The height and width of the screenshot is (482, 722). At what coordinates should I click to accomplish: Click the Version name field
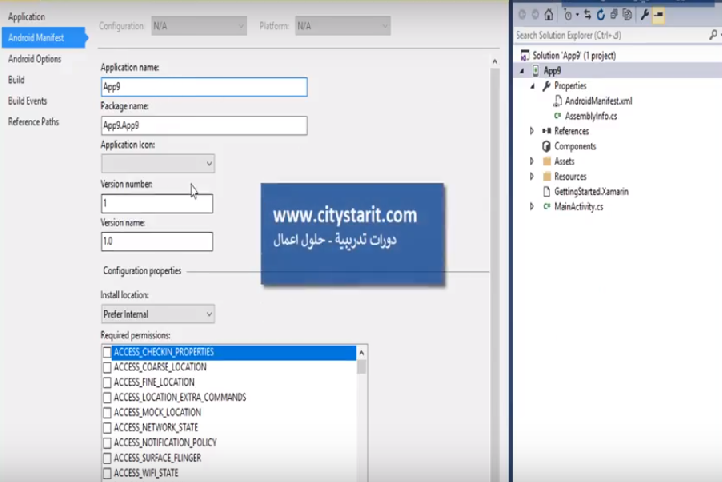(157, 241)
